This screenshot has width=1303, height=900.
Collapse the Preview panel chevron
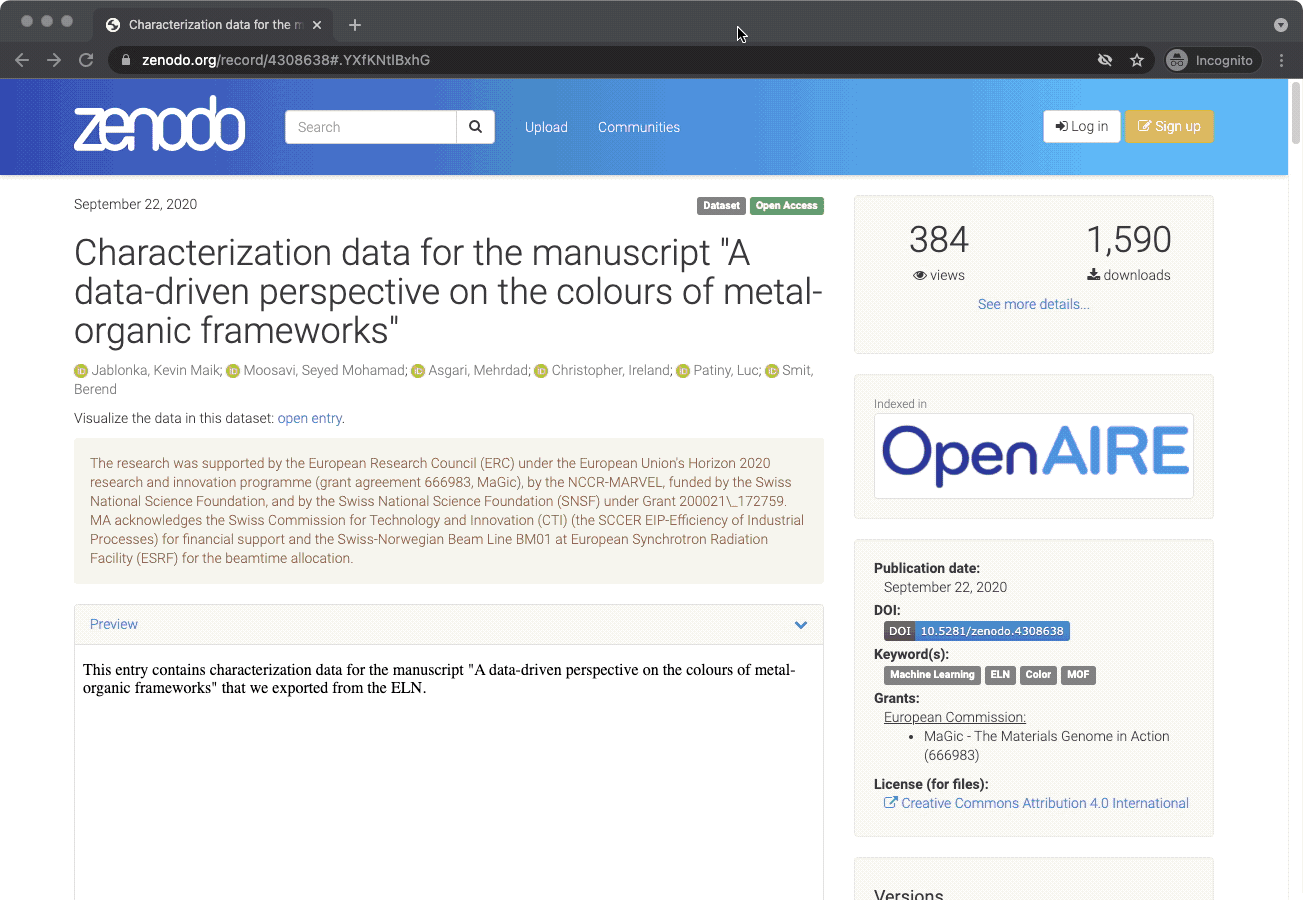click(801, 625)
